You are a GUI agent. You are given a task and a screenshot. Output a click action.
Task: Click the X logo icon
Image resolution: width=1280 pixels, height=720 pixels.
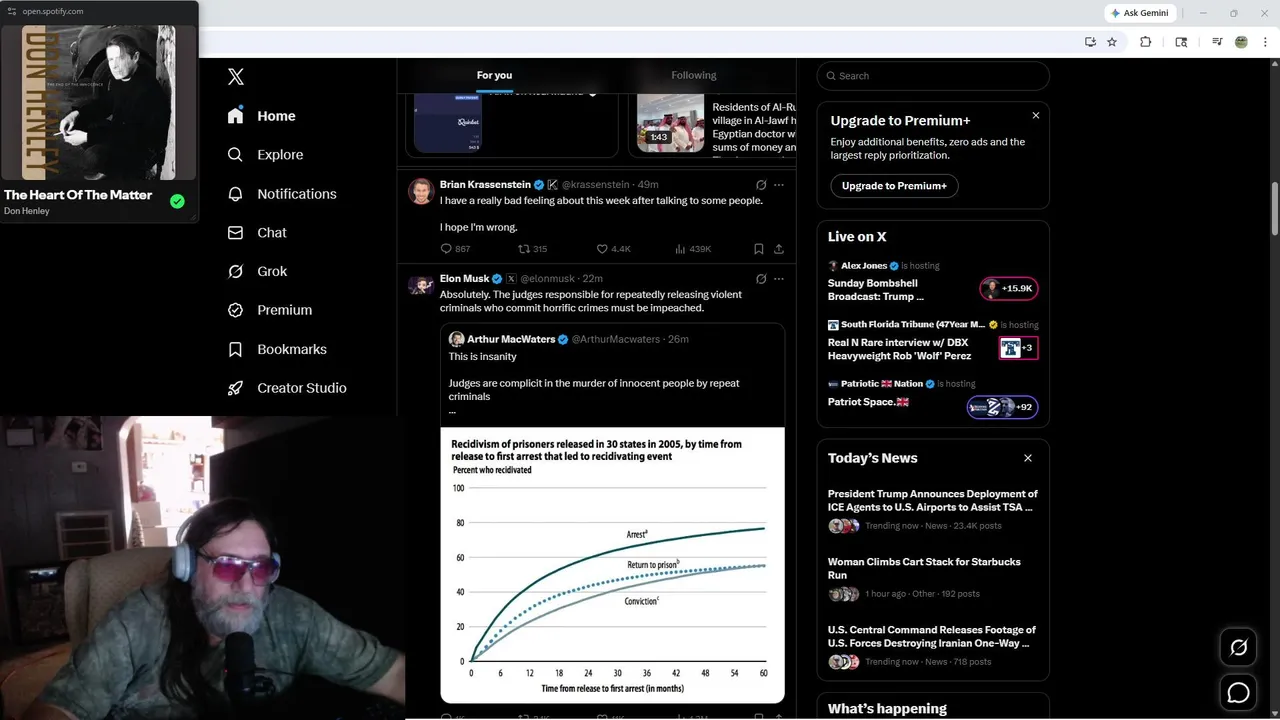236,77
